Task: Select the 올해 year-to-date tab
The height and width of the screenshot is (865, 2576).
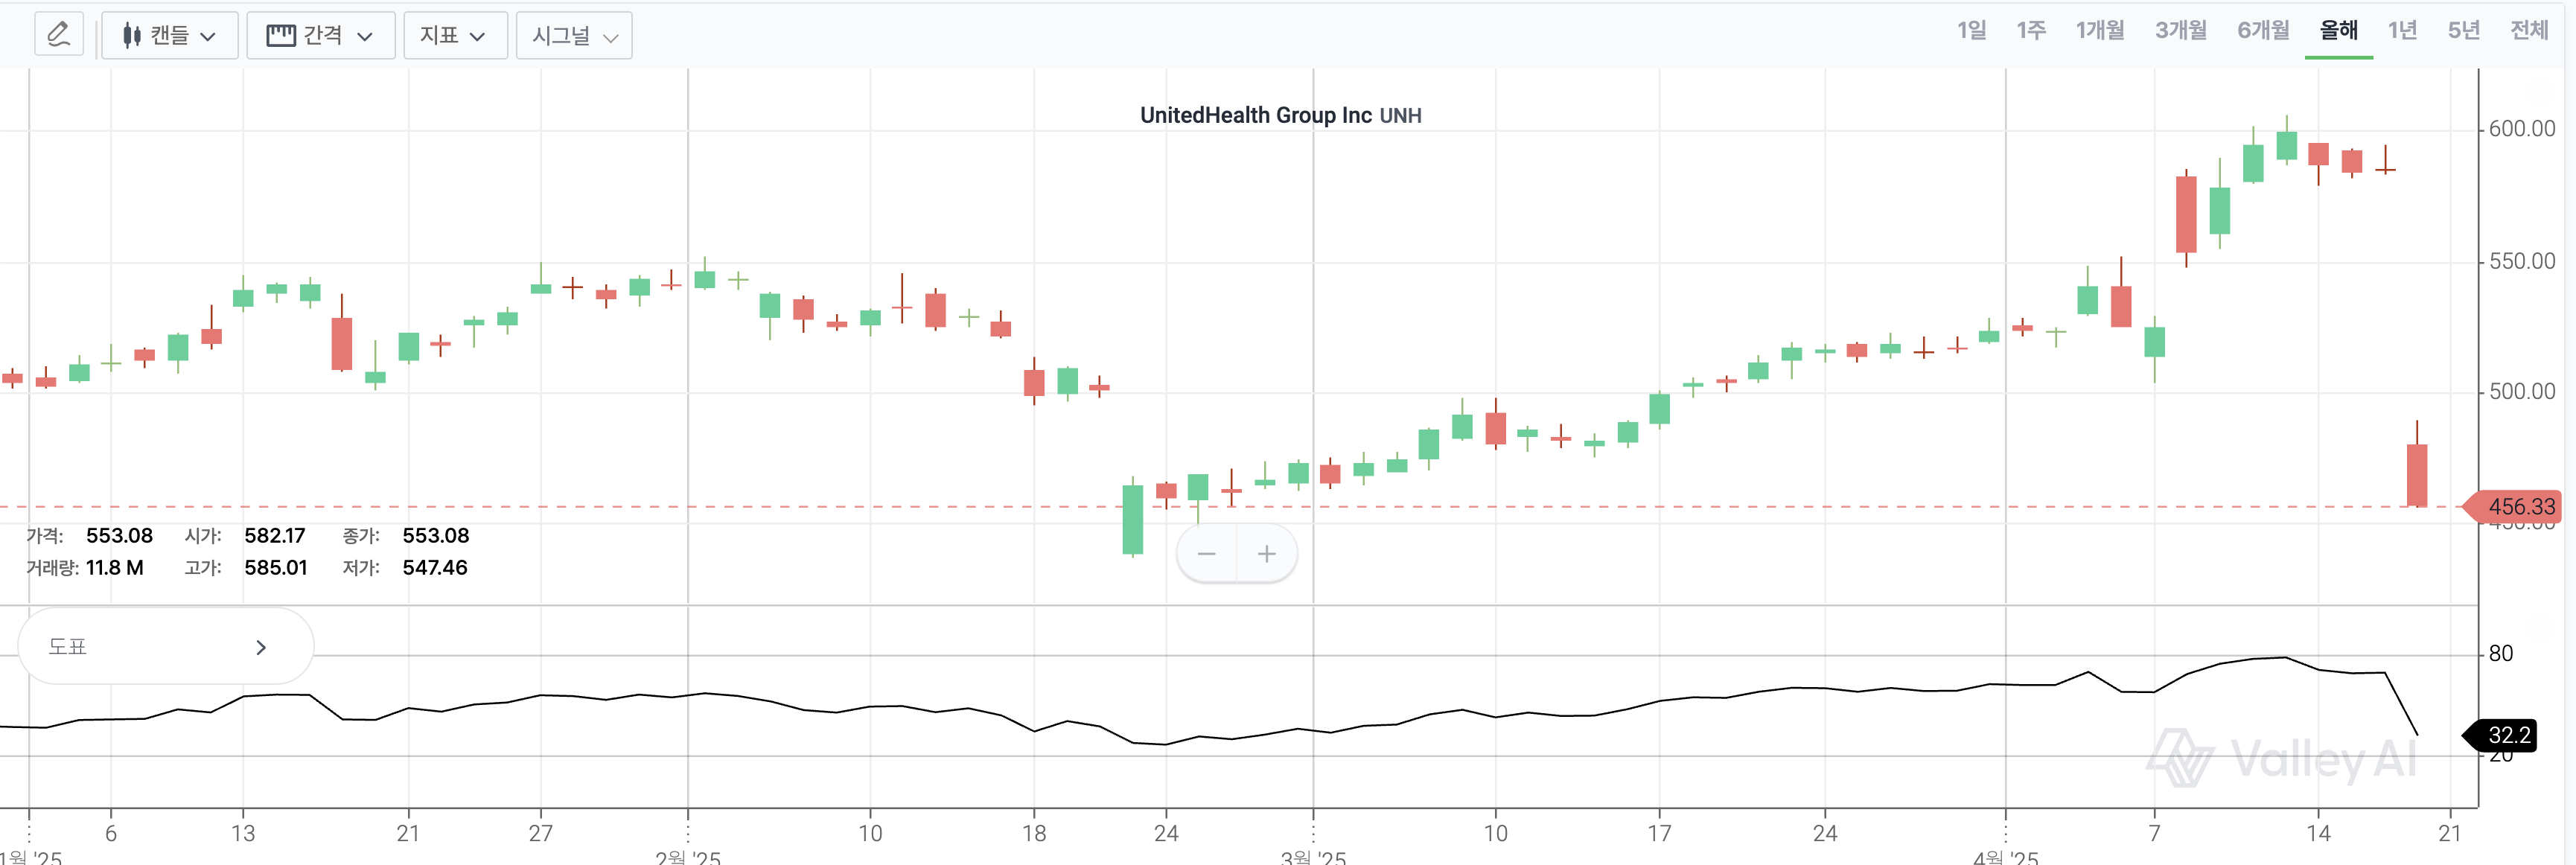Action: [x=2339, y=31]
